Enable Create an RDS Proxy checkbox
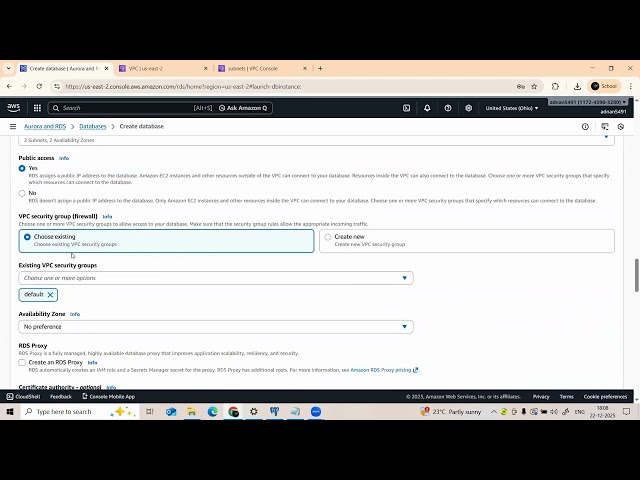This screenshot has height=480, width=640. click(x=22, y=362)
